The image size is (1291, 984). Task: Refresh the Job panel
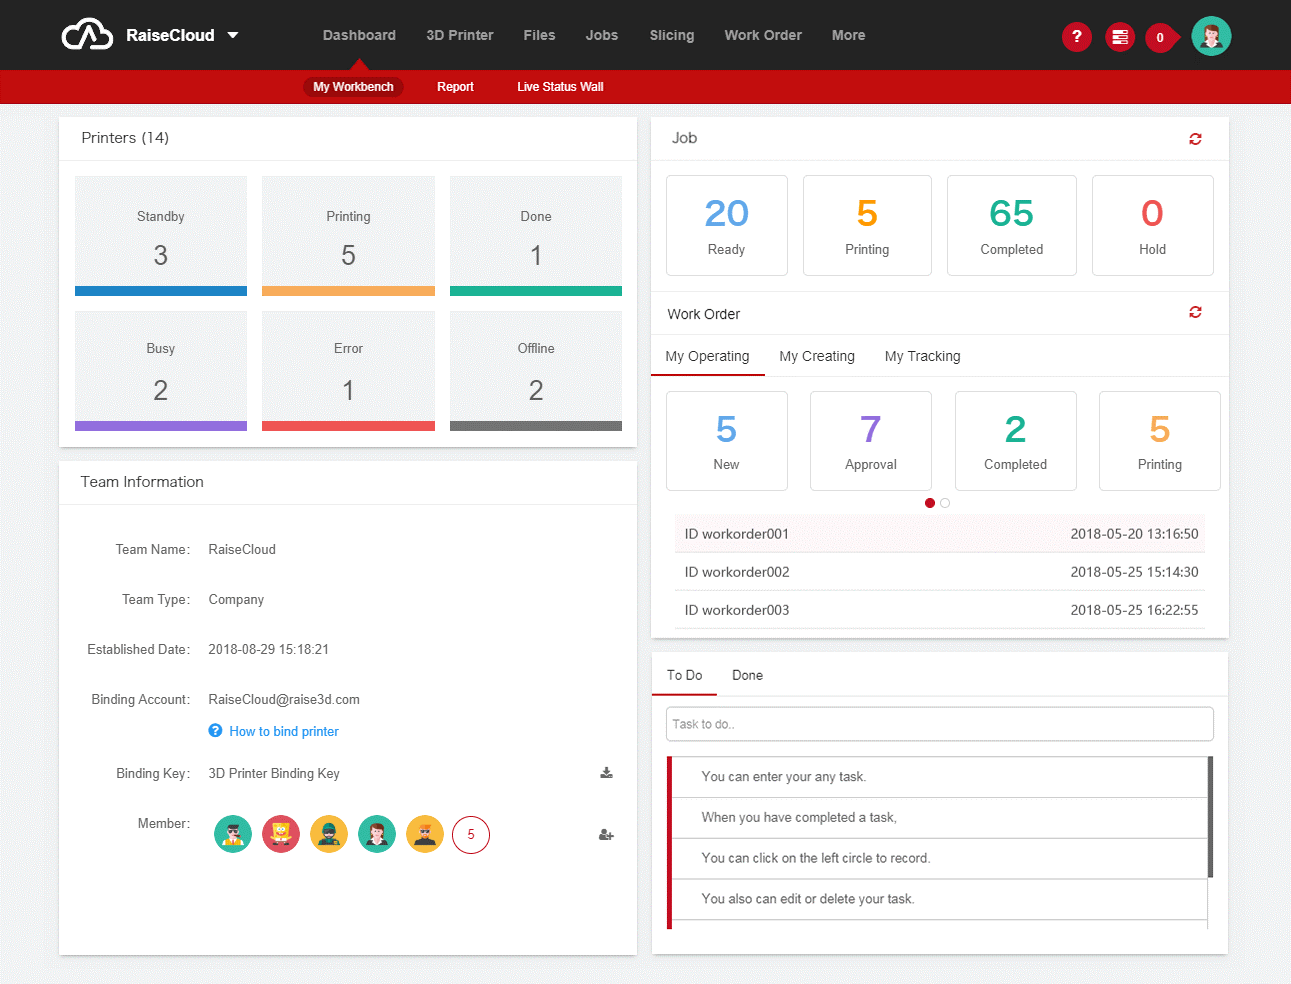point(1195,139)
